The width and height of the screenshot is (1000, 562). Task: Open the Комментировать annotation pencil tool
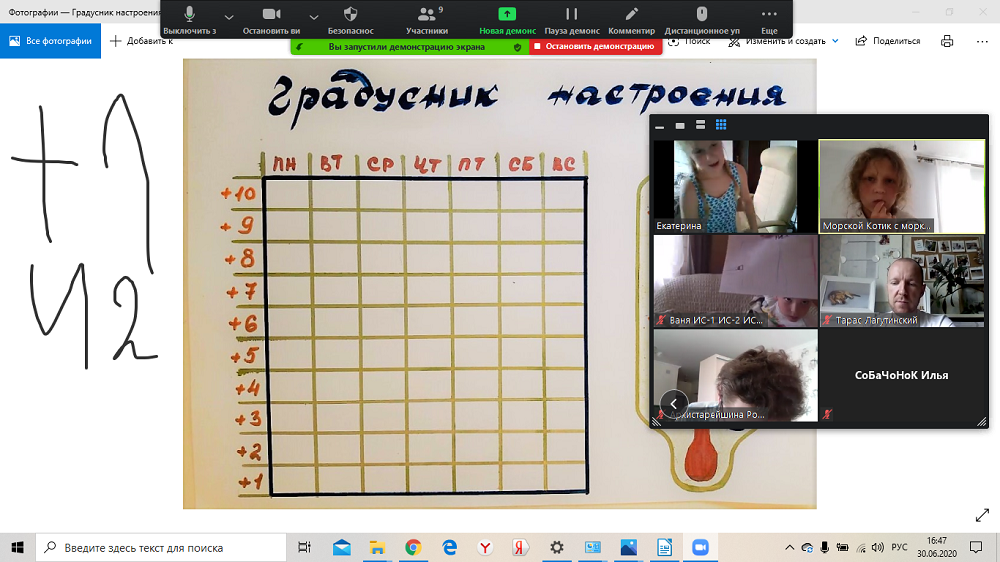point(632,15)
